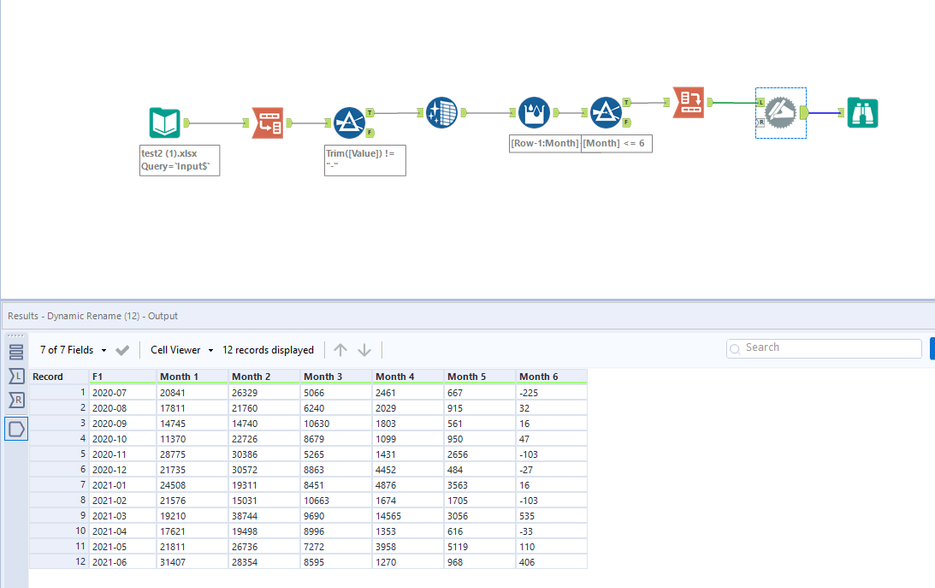This screenshot has width=935, height=588.
Task: Move to previous record with up arrow
Action: [340, 350]
